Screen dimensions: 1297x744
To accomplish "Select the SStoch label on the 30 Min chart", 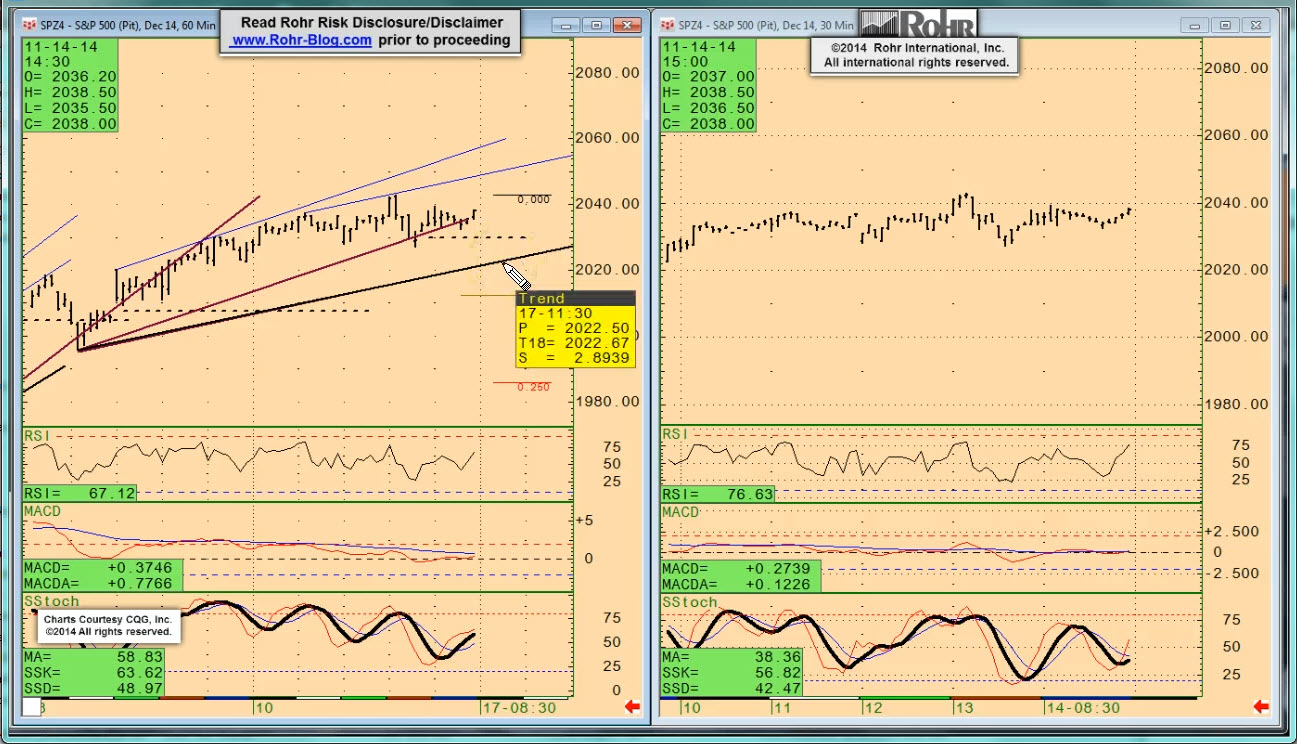I will coord(690,602).
